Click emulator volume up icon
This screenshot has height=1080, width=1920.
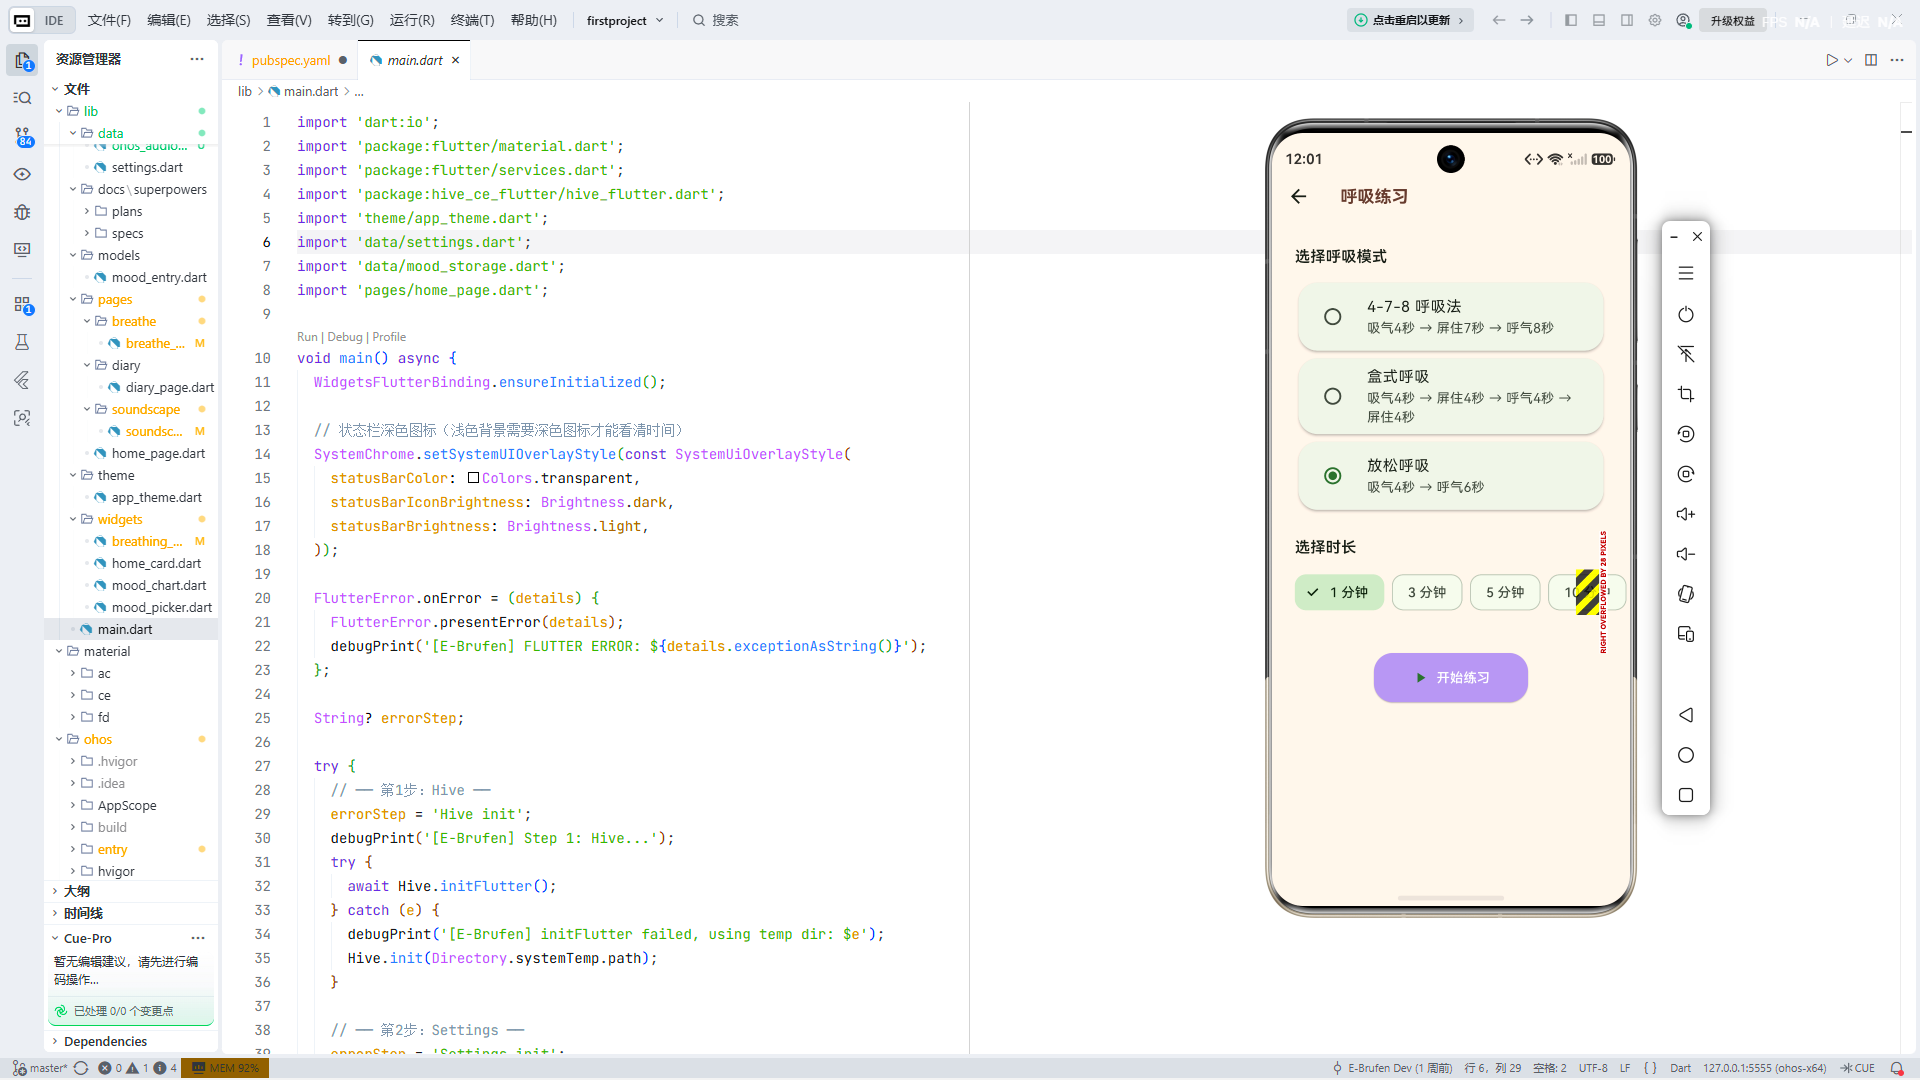[x=1686, y=514]
